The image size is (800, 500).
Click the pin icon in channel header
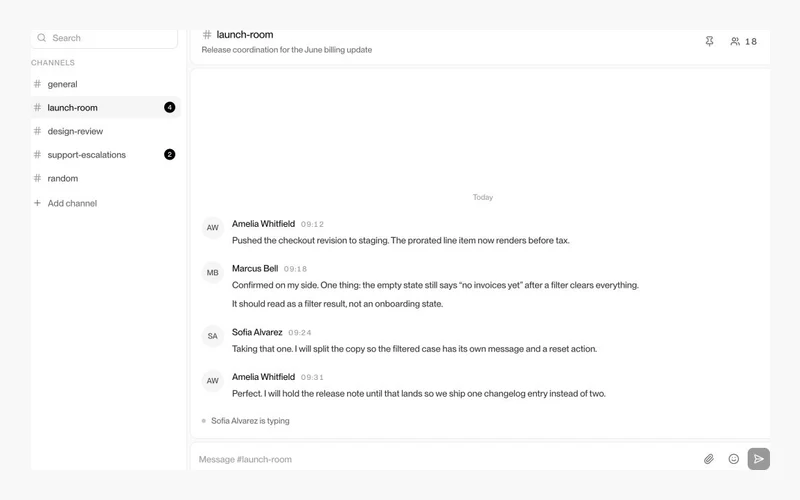click(709, 41)
